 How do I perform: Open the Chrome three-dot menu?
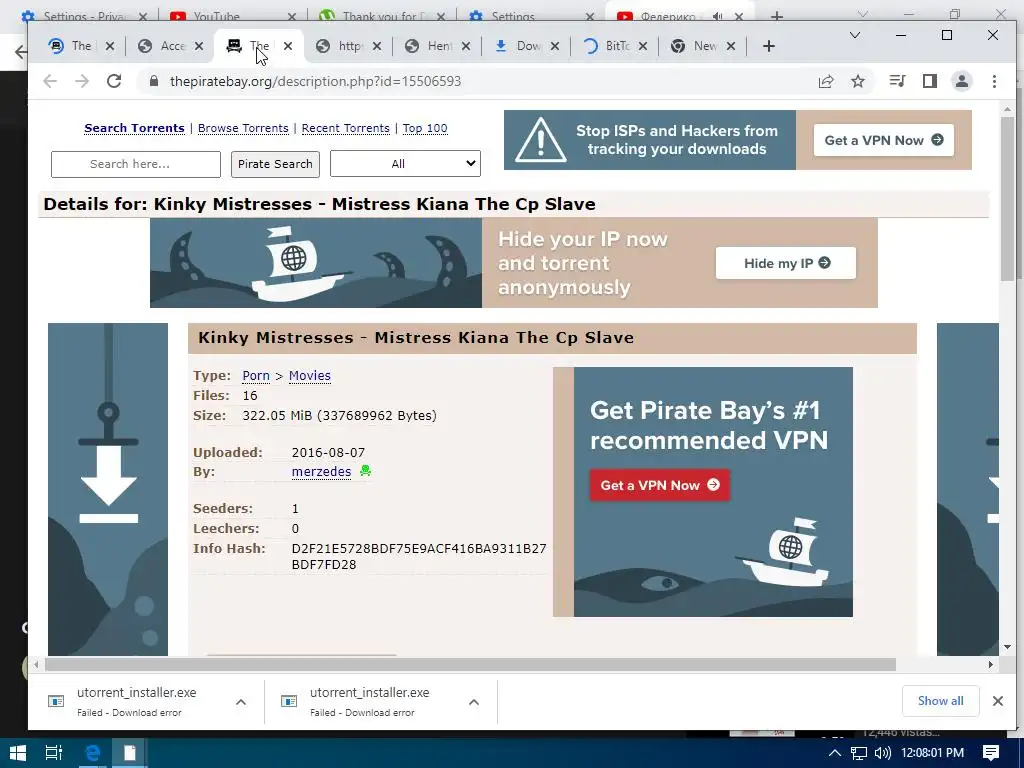pyautogui.click(x=994, y=81)
